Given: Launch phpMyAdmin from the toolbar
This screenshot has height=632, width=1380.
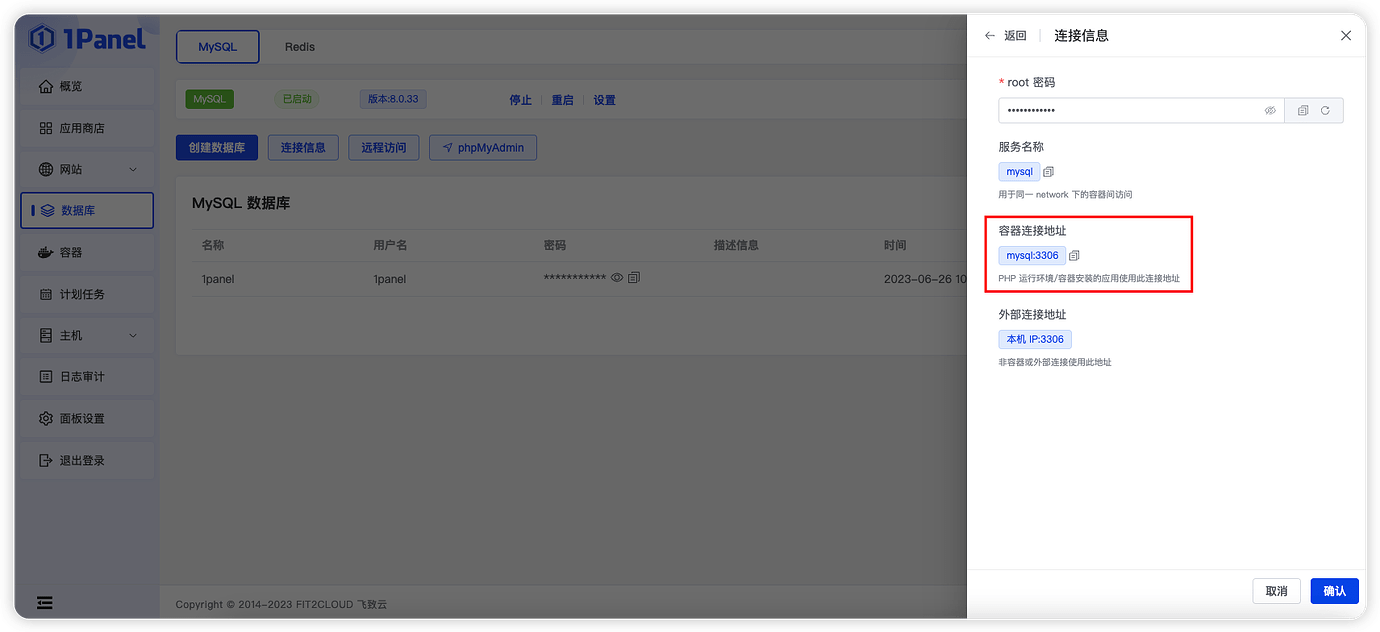Looking at the screenshot, I should (483, 148).
